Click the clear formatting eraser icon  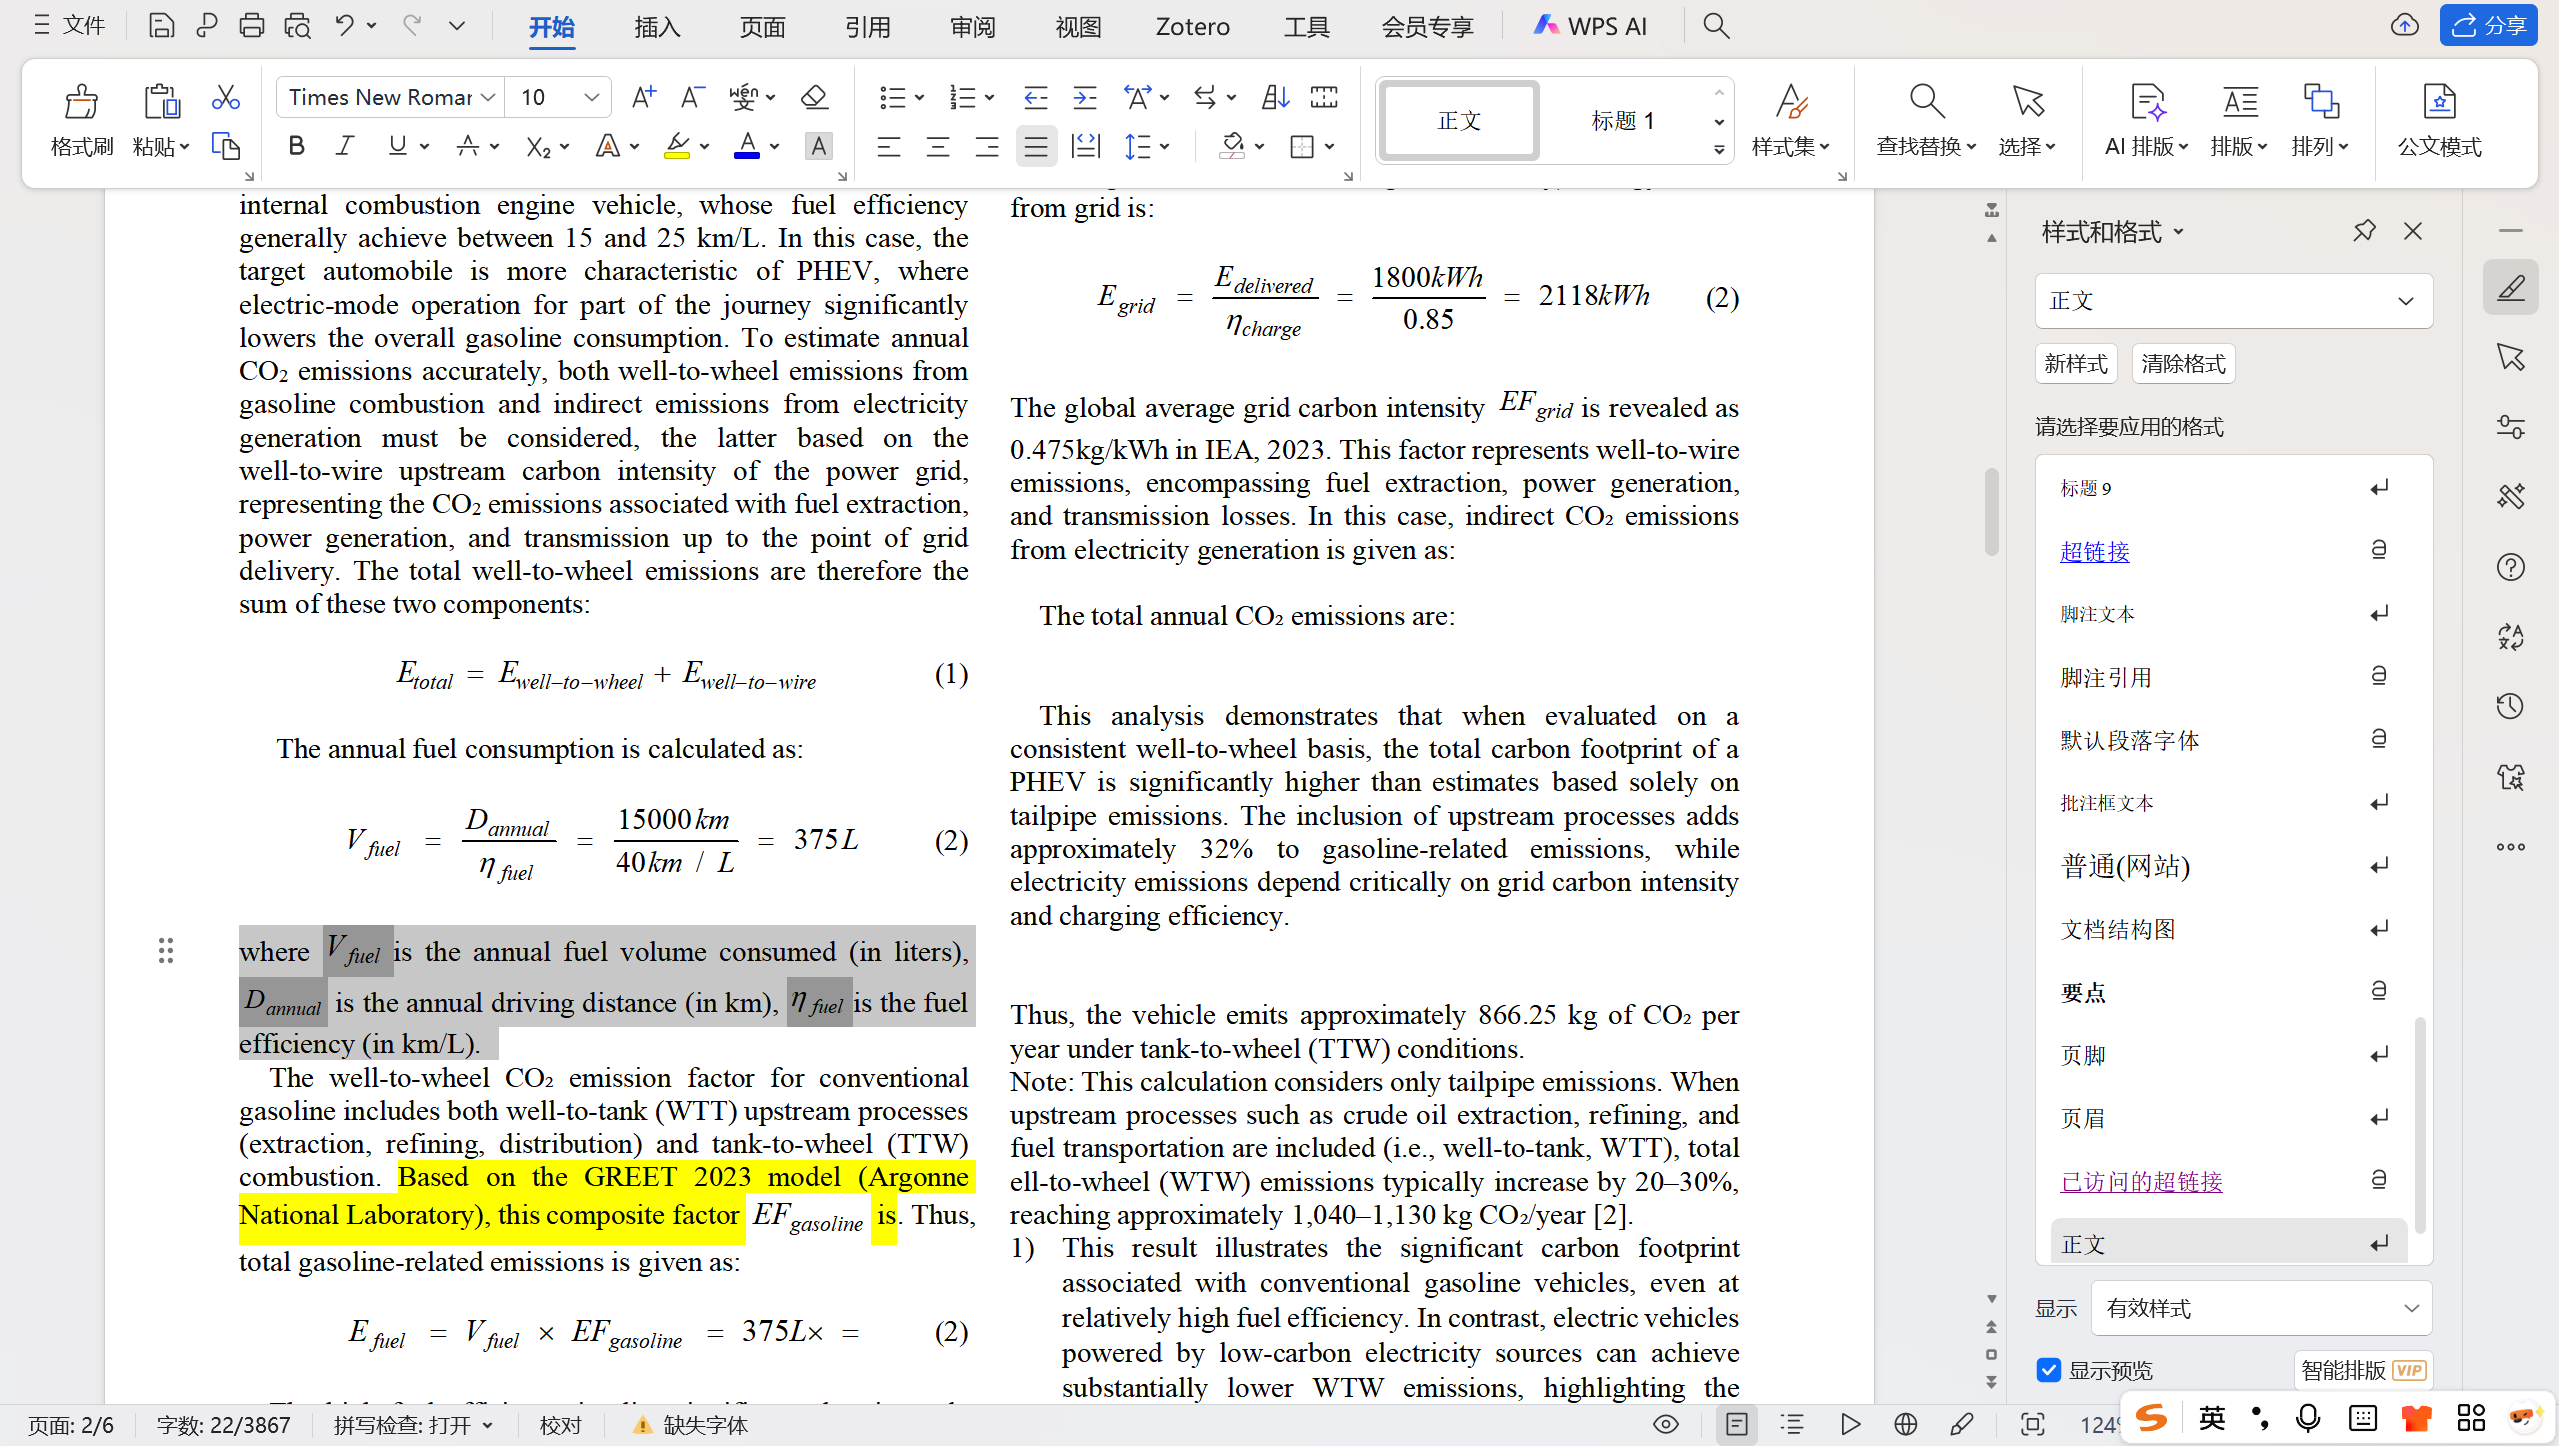point(814,97)
